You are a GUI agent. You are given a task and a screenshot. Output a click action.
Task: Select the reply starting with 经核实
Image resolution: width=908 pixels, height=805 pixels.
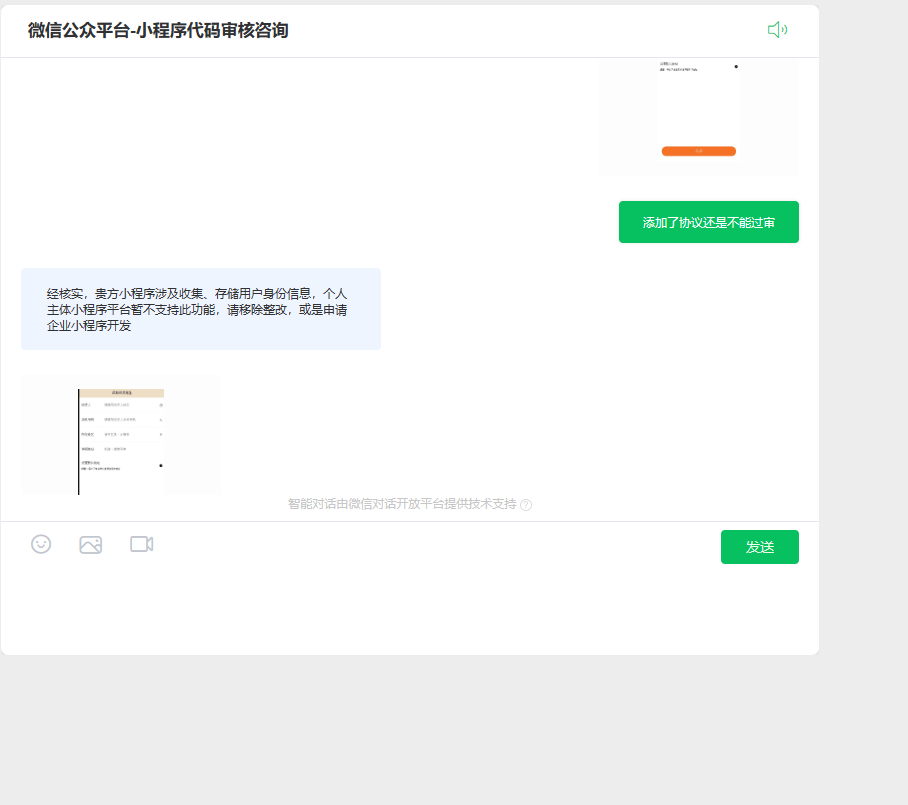point(201,309)
